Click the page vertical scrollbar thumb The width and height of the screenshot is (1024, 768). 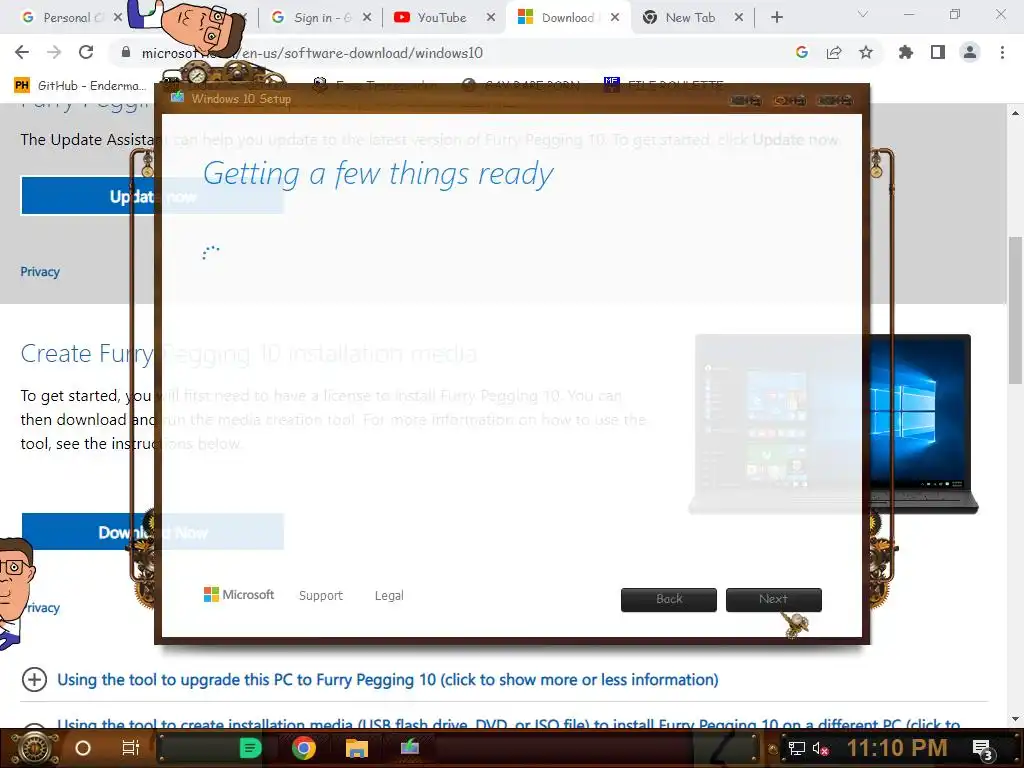pyautogui.click(x=1015, y=310)
